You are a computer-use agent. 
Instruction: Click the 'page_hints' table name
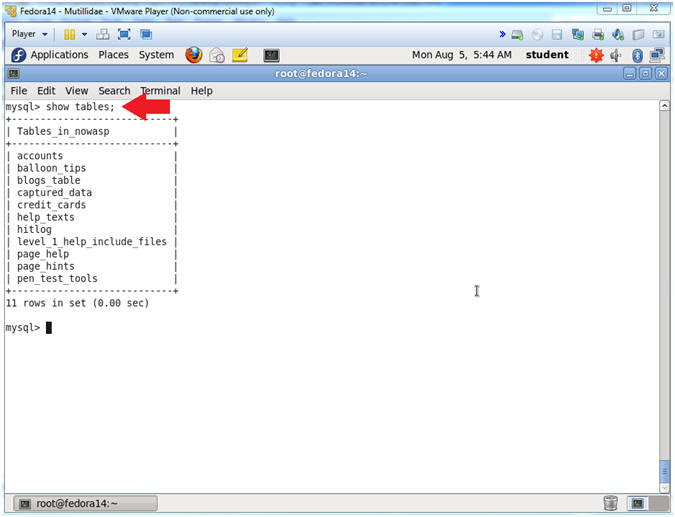click(x=46, y=266)
